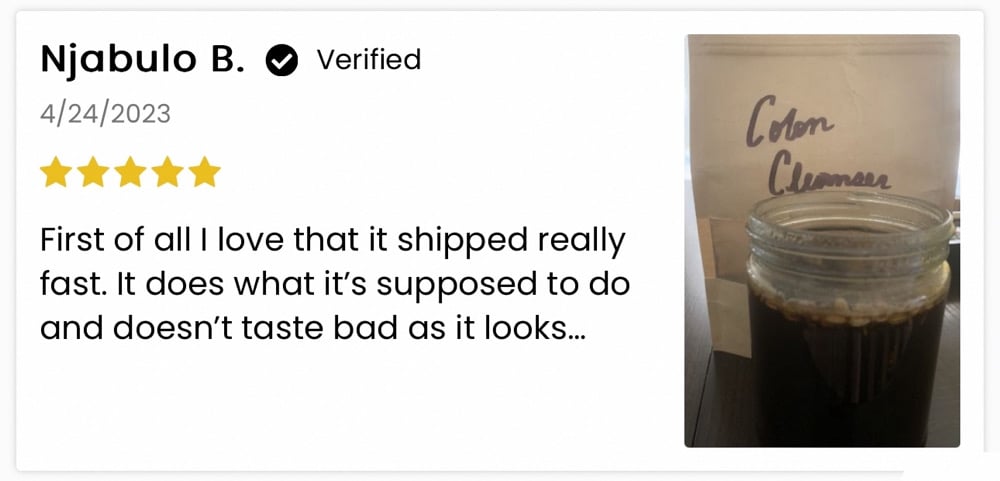Expand the review via trailing ellipsis
Viewport: 1000px width, 481px height.
point(576,330)
